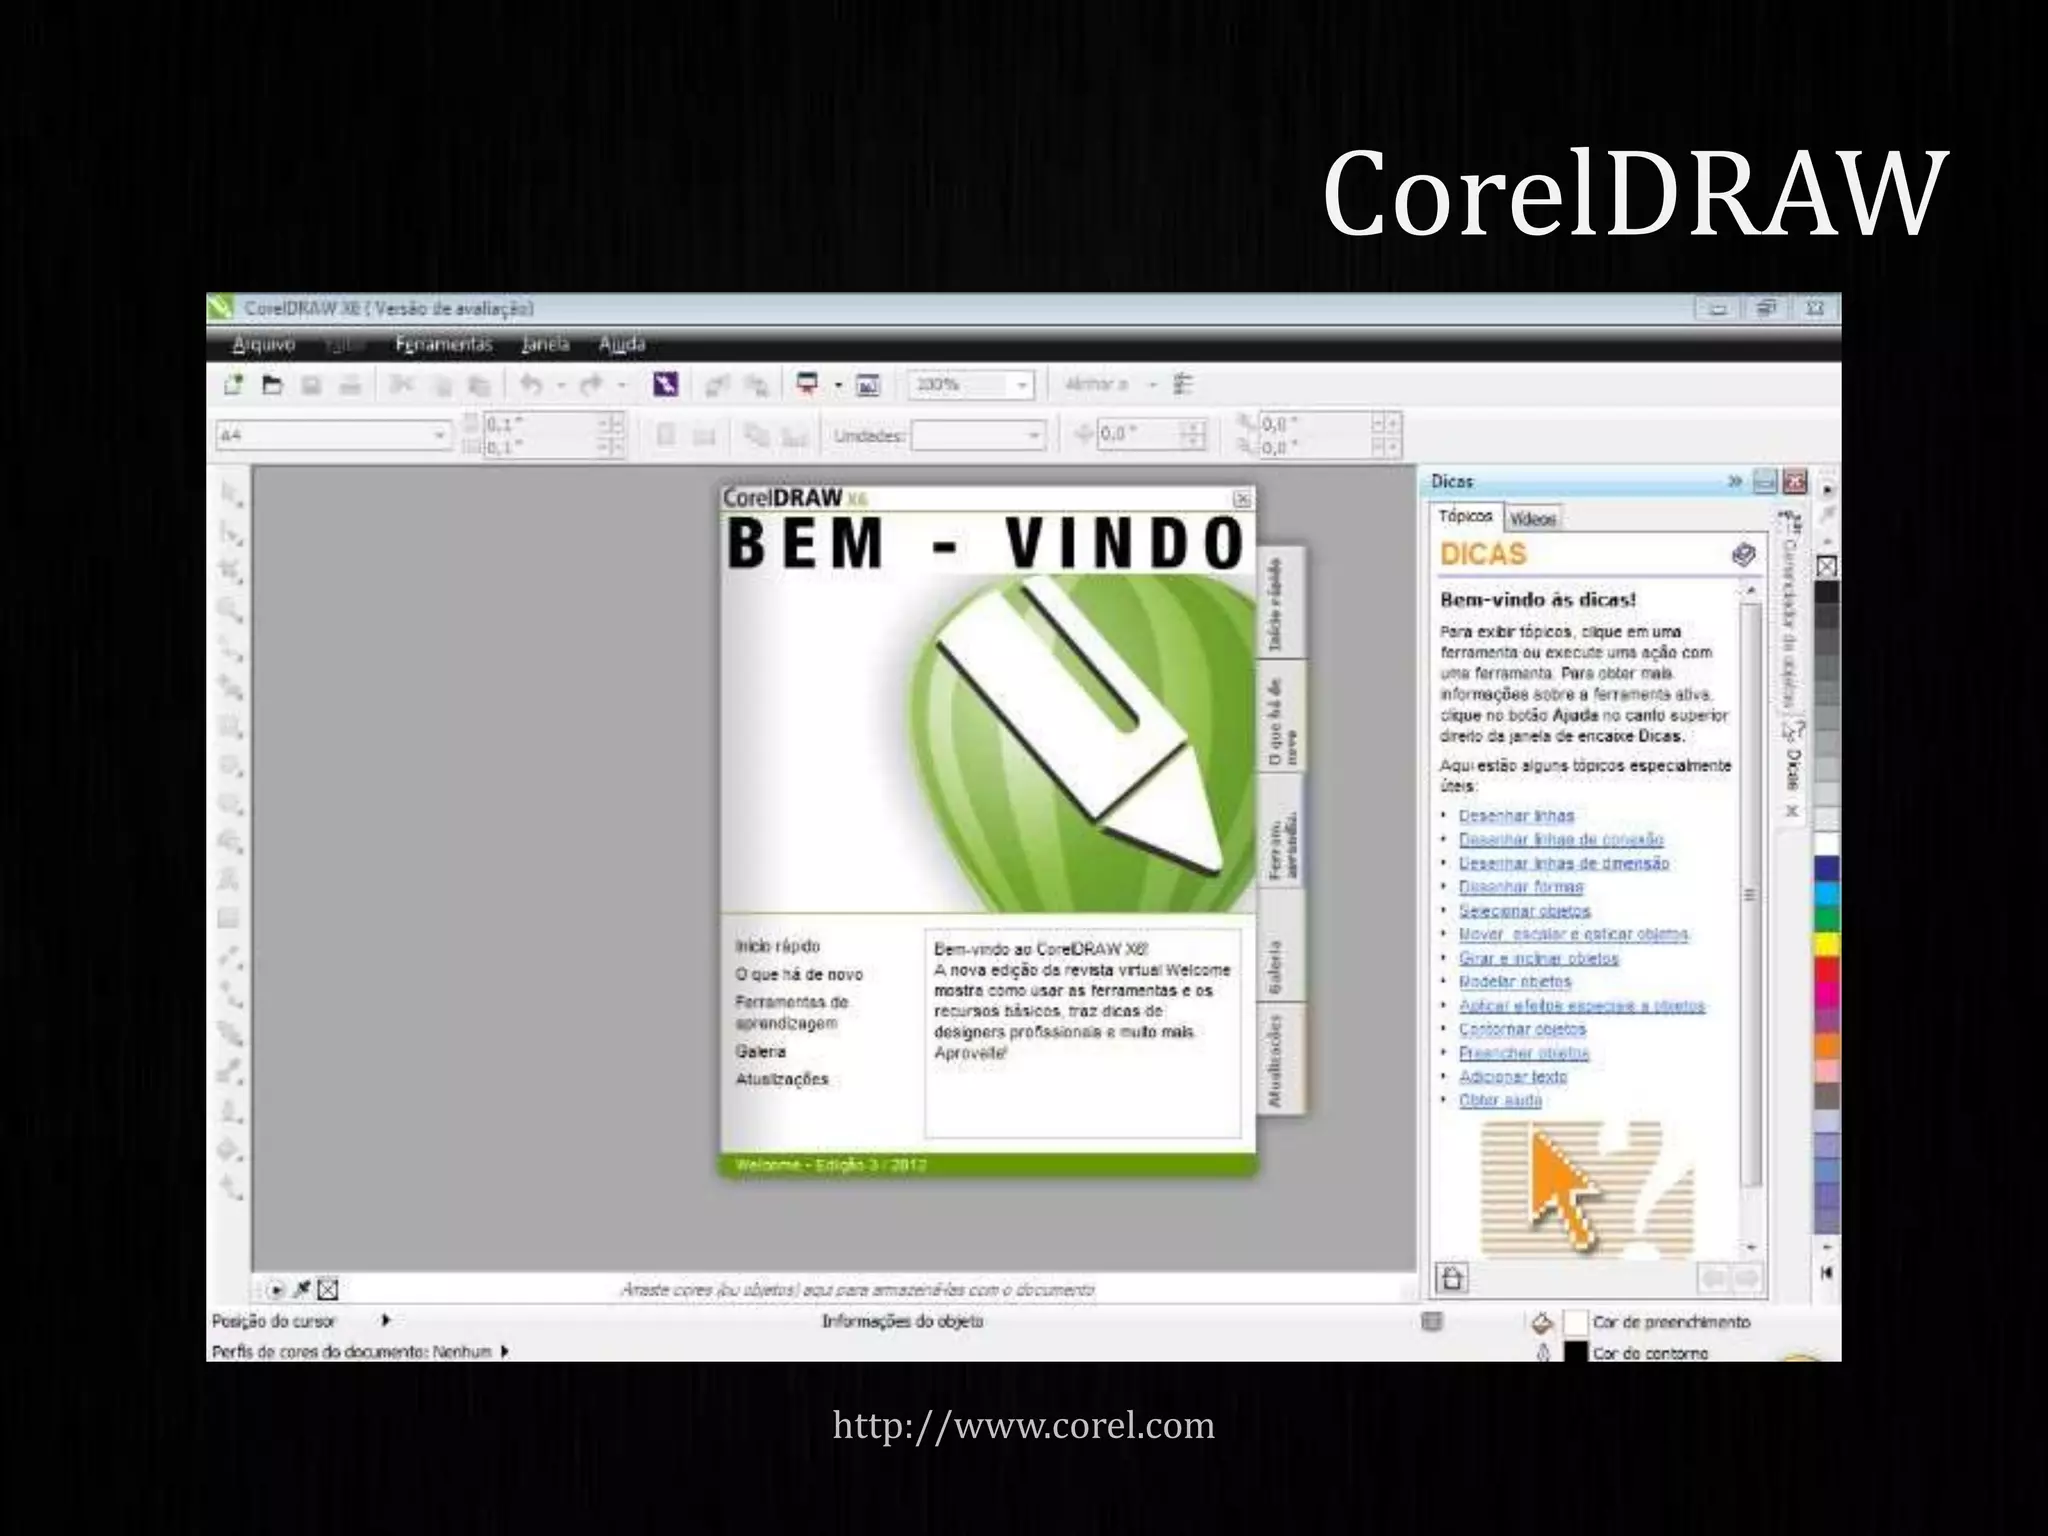Select the Ellipse tool in toolbox
The height and width of the screenshot is (1536, 2048).
(232, 766)
